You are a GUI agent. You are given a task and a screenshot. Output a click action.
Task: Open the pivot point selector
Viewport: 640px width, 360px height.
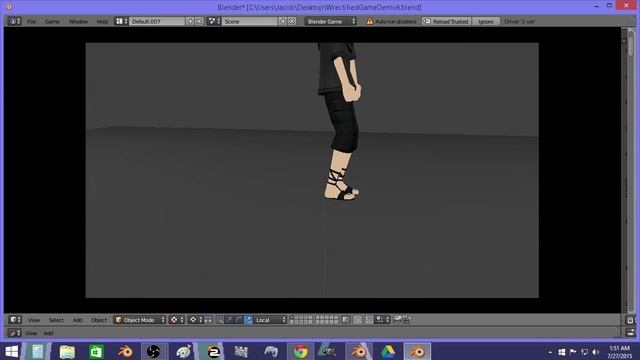[195, 320]
